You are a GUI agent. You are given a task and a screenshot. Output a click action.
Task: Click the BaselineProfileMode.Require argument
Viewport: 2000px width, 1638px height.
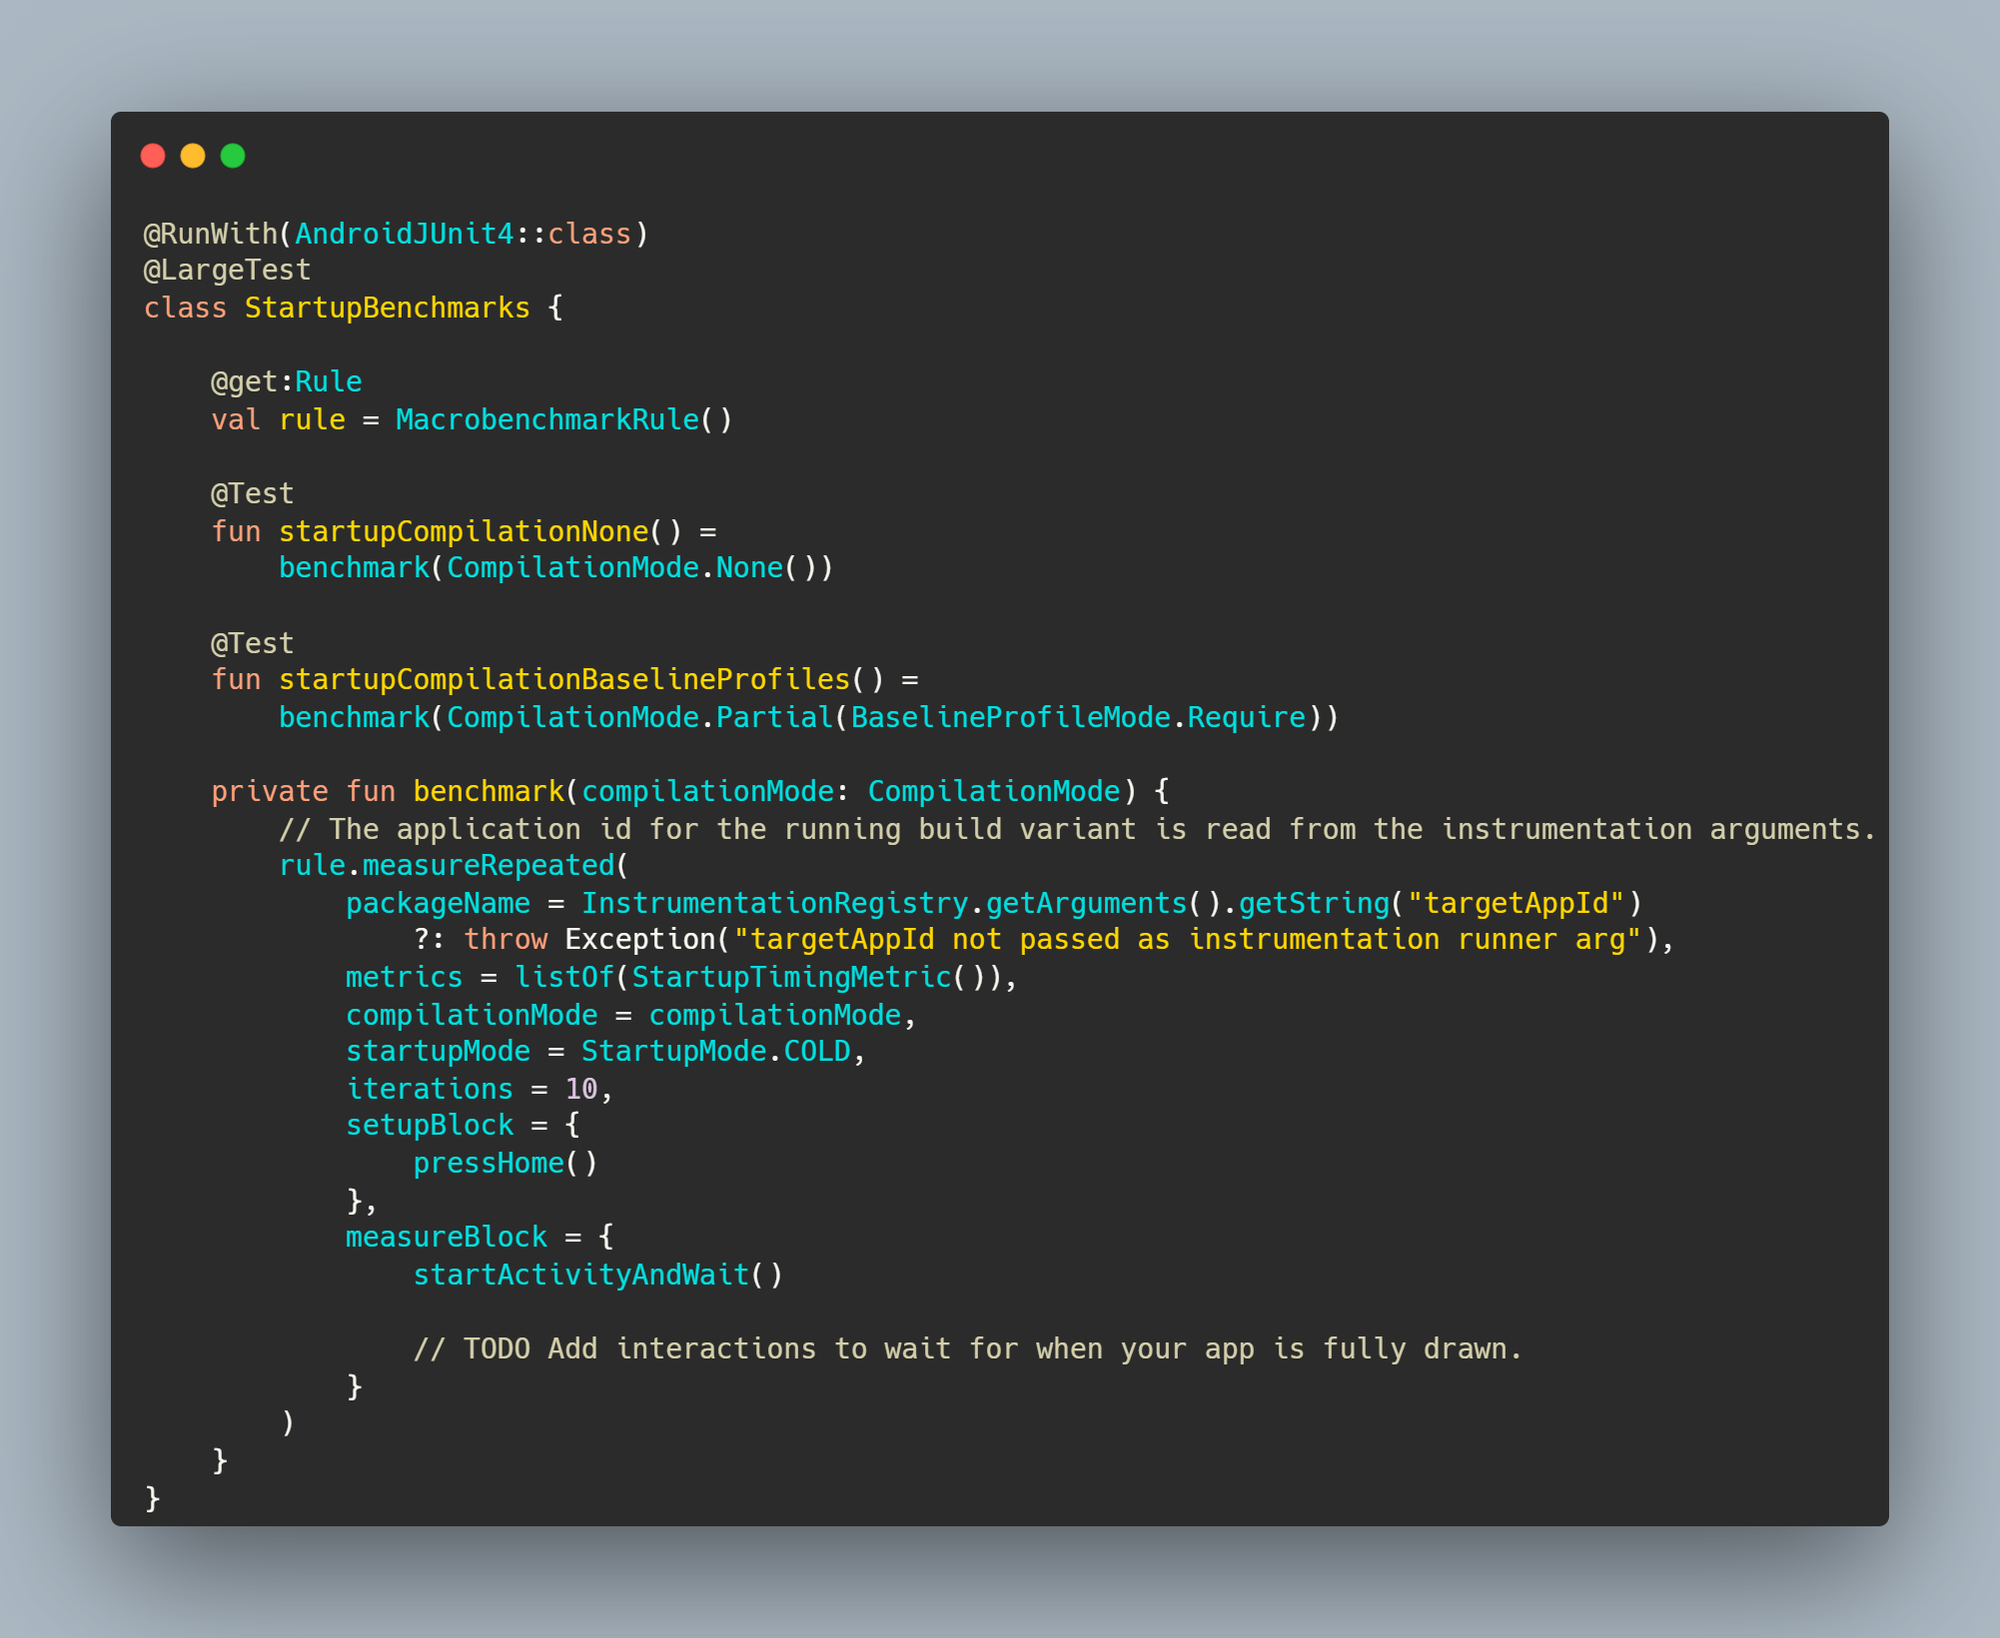1078,718
